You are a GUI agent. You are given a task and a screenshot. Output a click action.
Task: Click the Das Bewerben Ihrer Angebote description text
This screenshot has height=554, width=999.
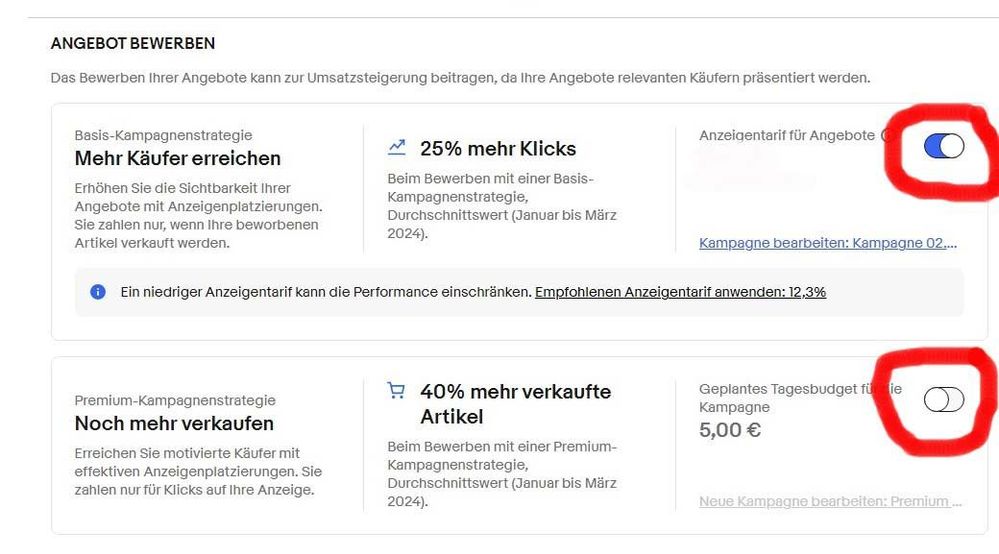tap(460, 77)
